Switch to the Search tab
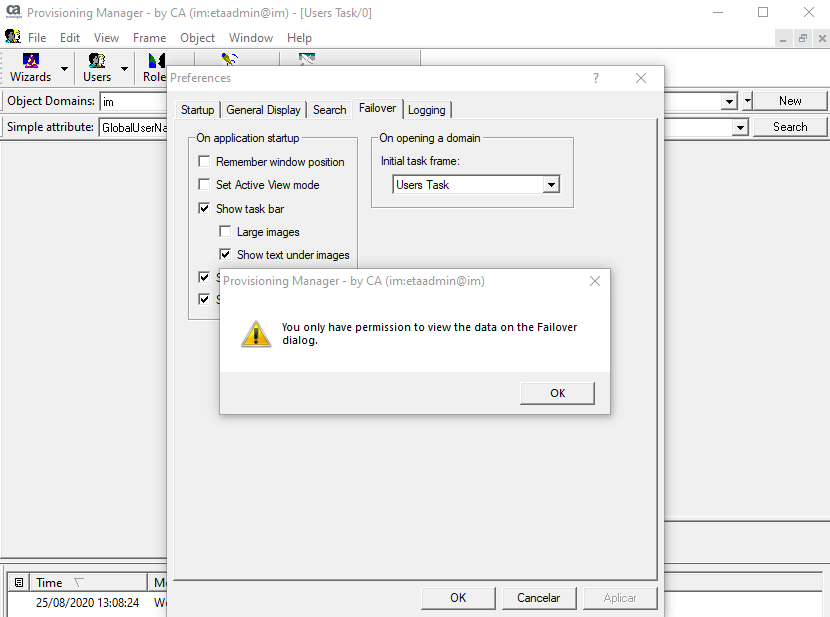The height and width of the screenshot is (617, 830). click(x=329, y=110)
